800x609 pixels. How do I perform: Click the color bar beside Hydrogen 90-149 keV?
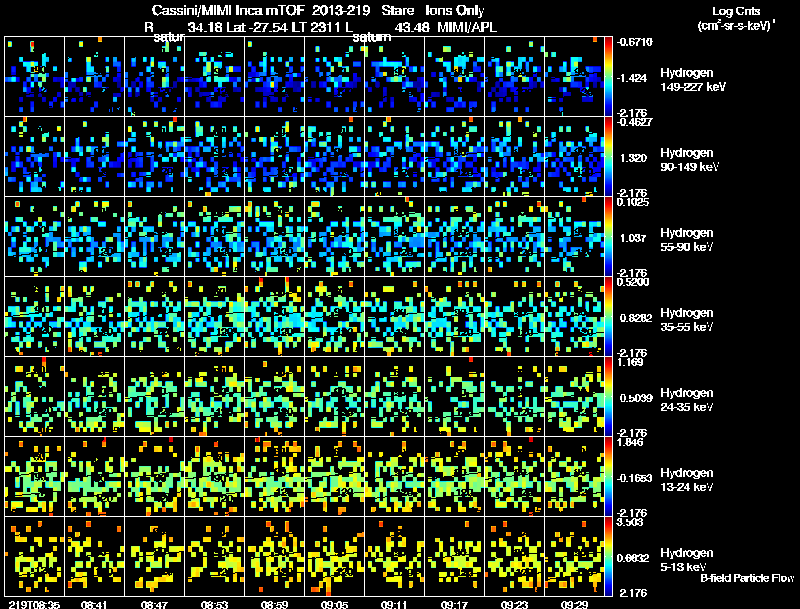608,157
